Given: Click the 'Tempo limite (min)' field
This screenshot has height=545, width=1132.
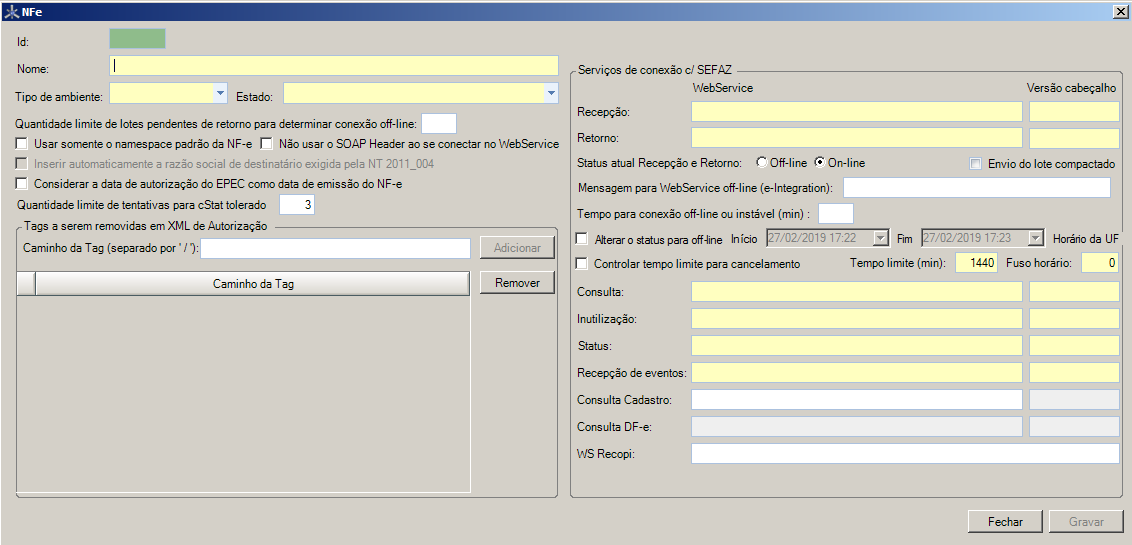Looking at the screenshot, I should pyautogui.click(x=976, y=263).
